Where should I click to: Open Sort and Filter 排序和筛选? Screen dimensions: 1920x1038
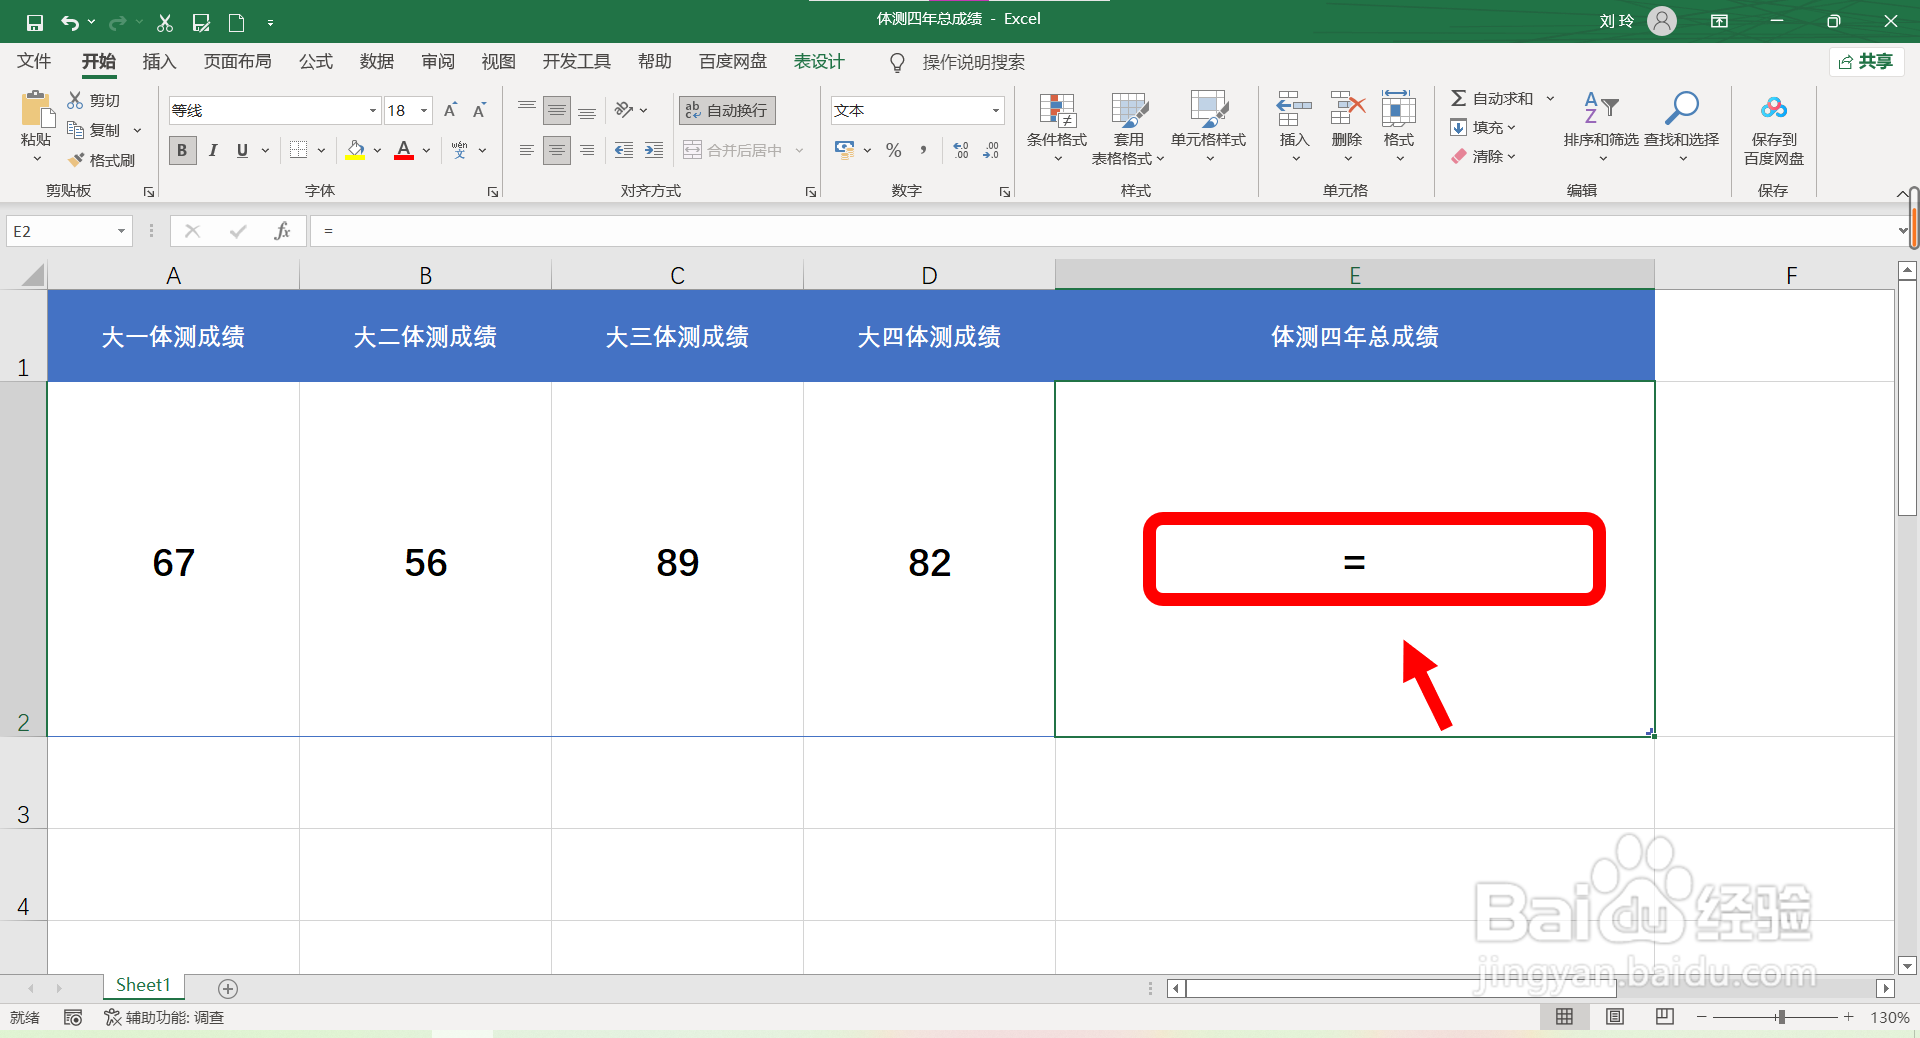click(1601, 128)
